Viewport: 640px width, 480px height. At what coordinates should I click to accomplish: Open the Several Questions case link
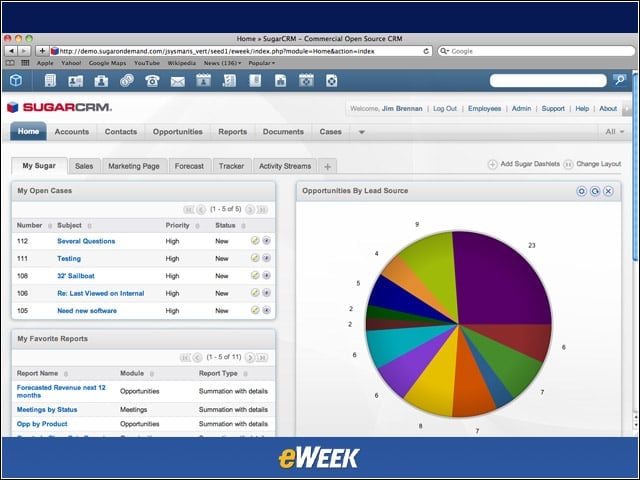tap(86, 241)
